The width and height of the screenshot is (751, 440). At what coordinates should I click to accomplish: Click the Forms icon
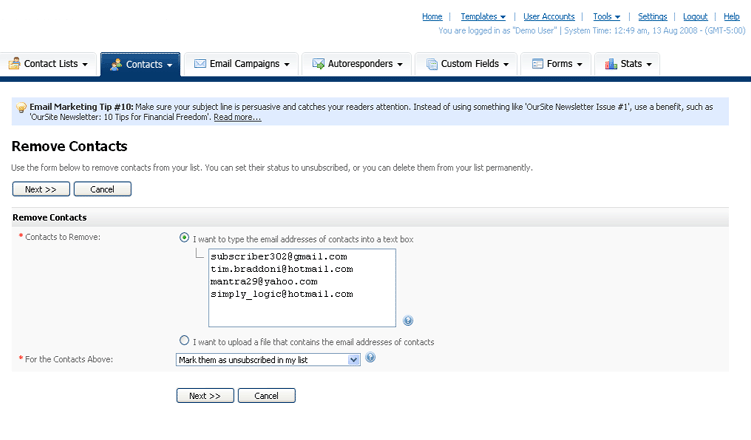pos(537,64)
